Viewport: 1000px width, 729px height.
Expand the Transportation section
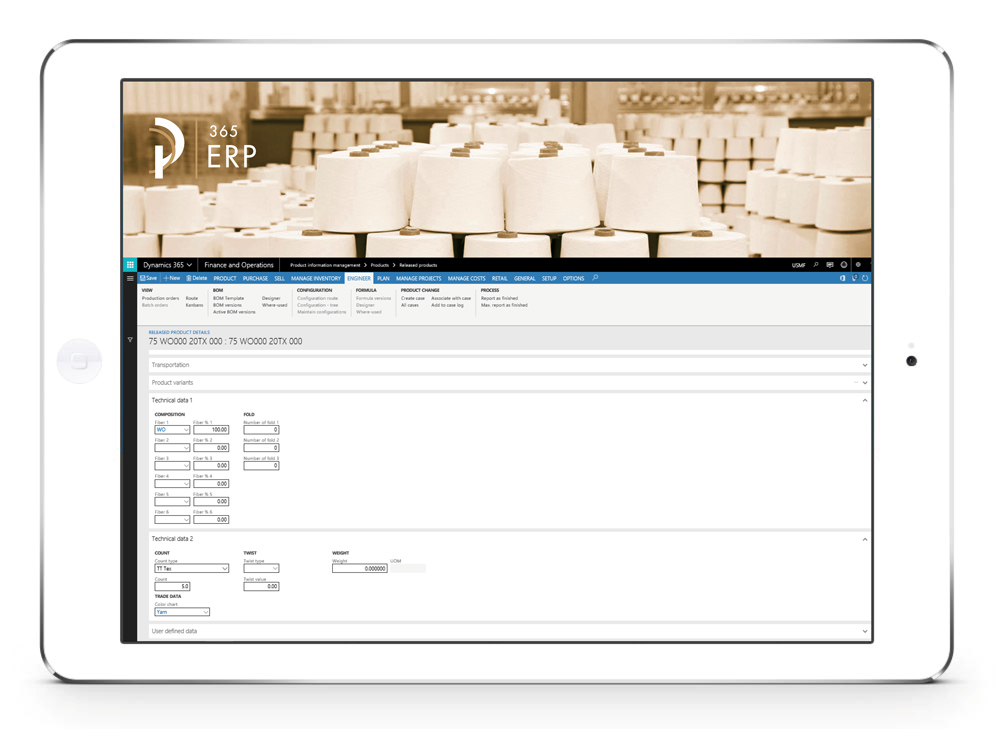click(x=864, y=365)
